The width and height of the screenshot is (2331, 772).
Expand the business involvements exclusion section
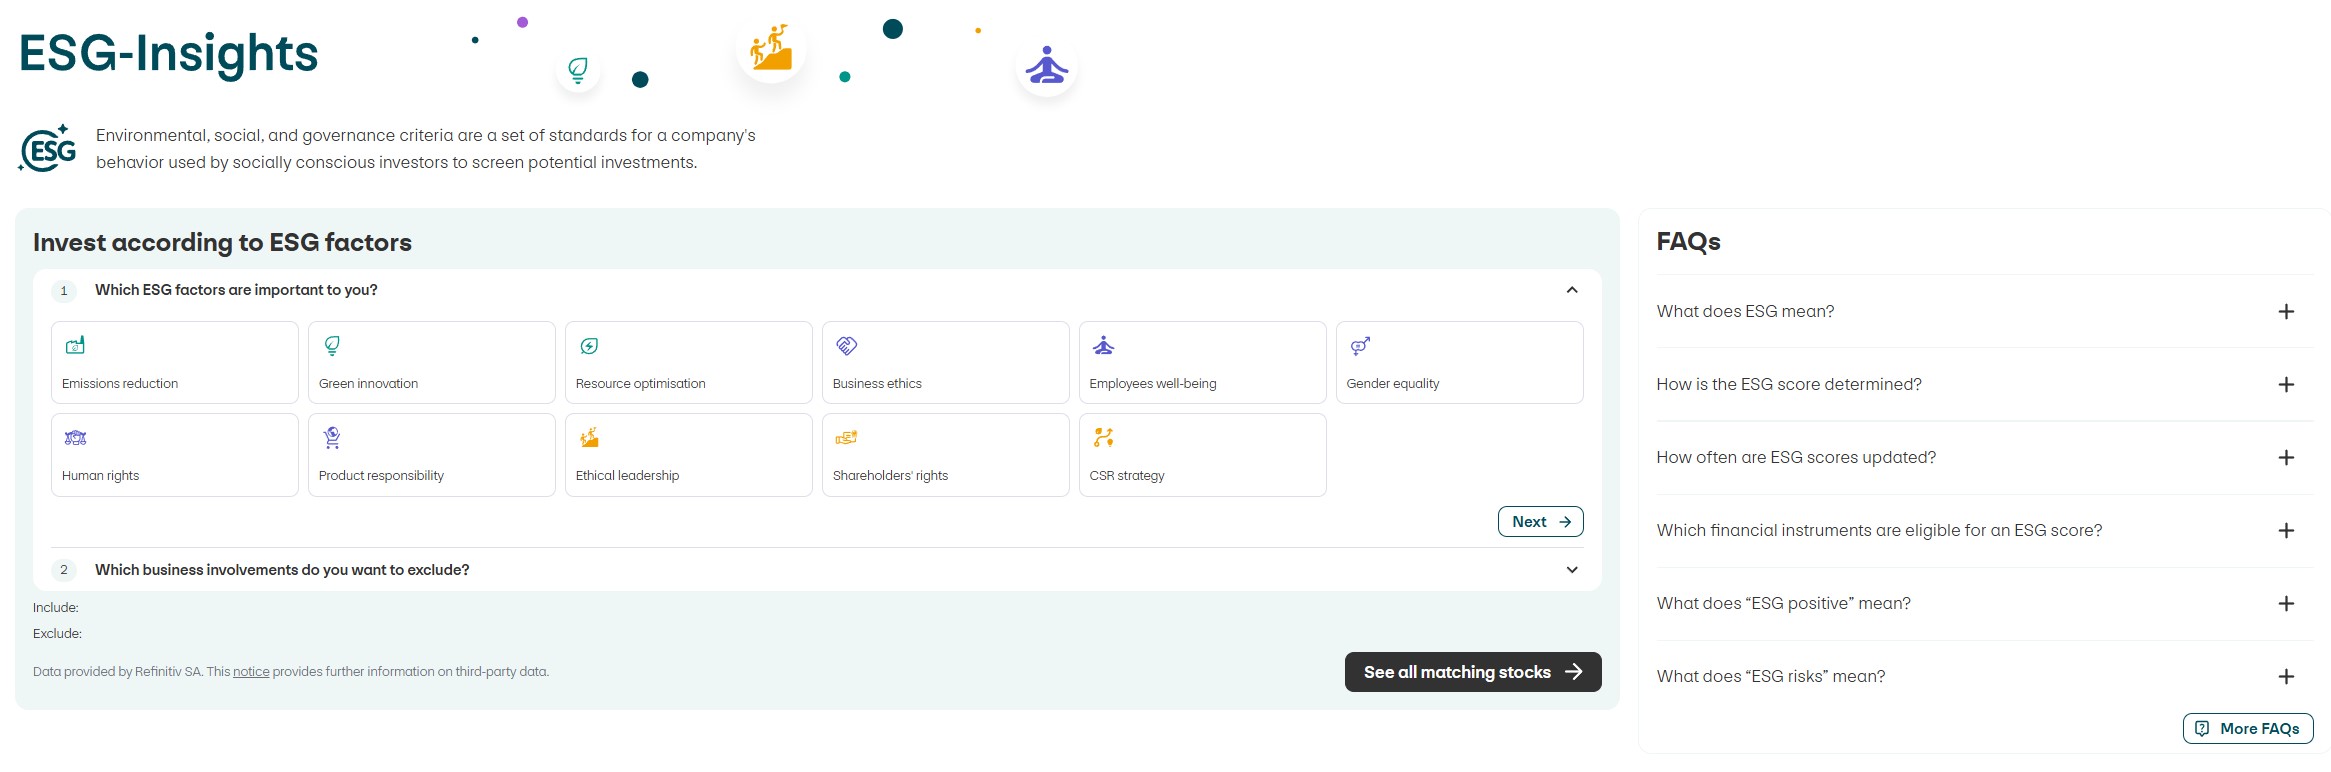[x=1571, y=570]
